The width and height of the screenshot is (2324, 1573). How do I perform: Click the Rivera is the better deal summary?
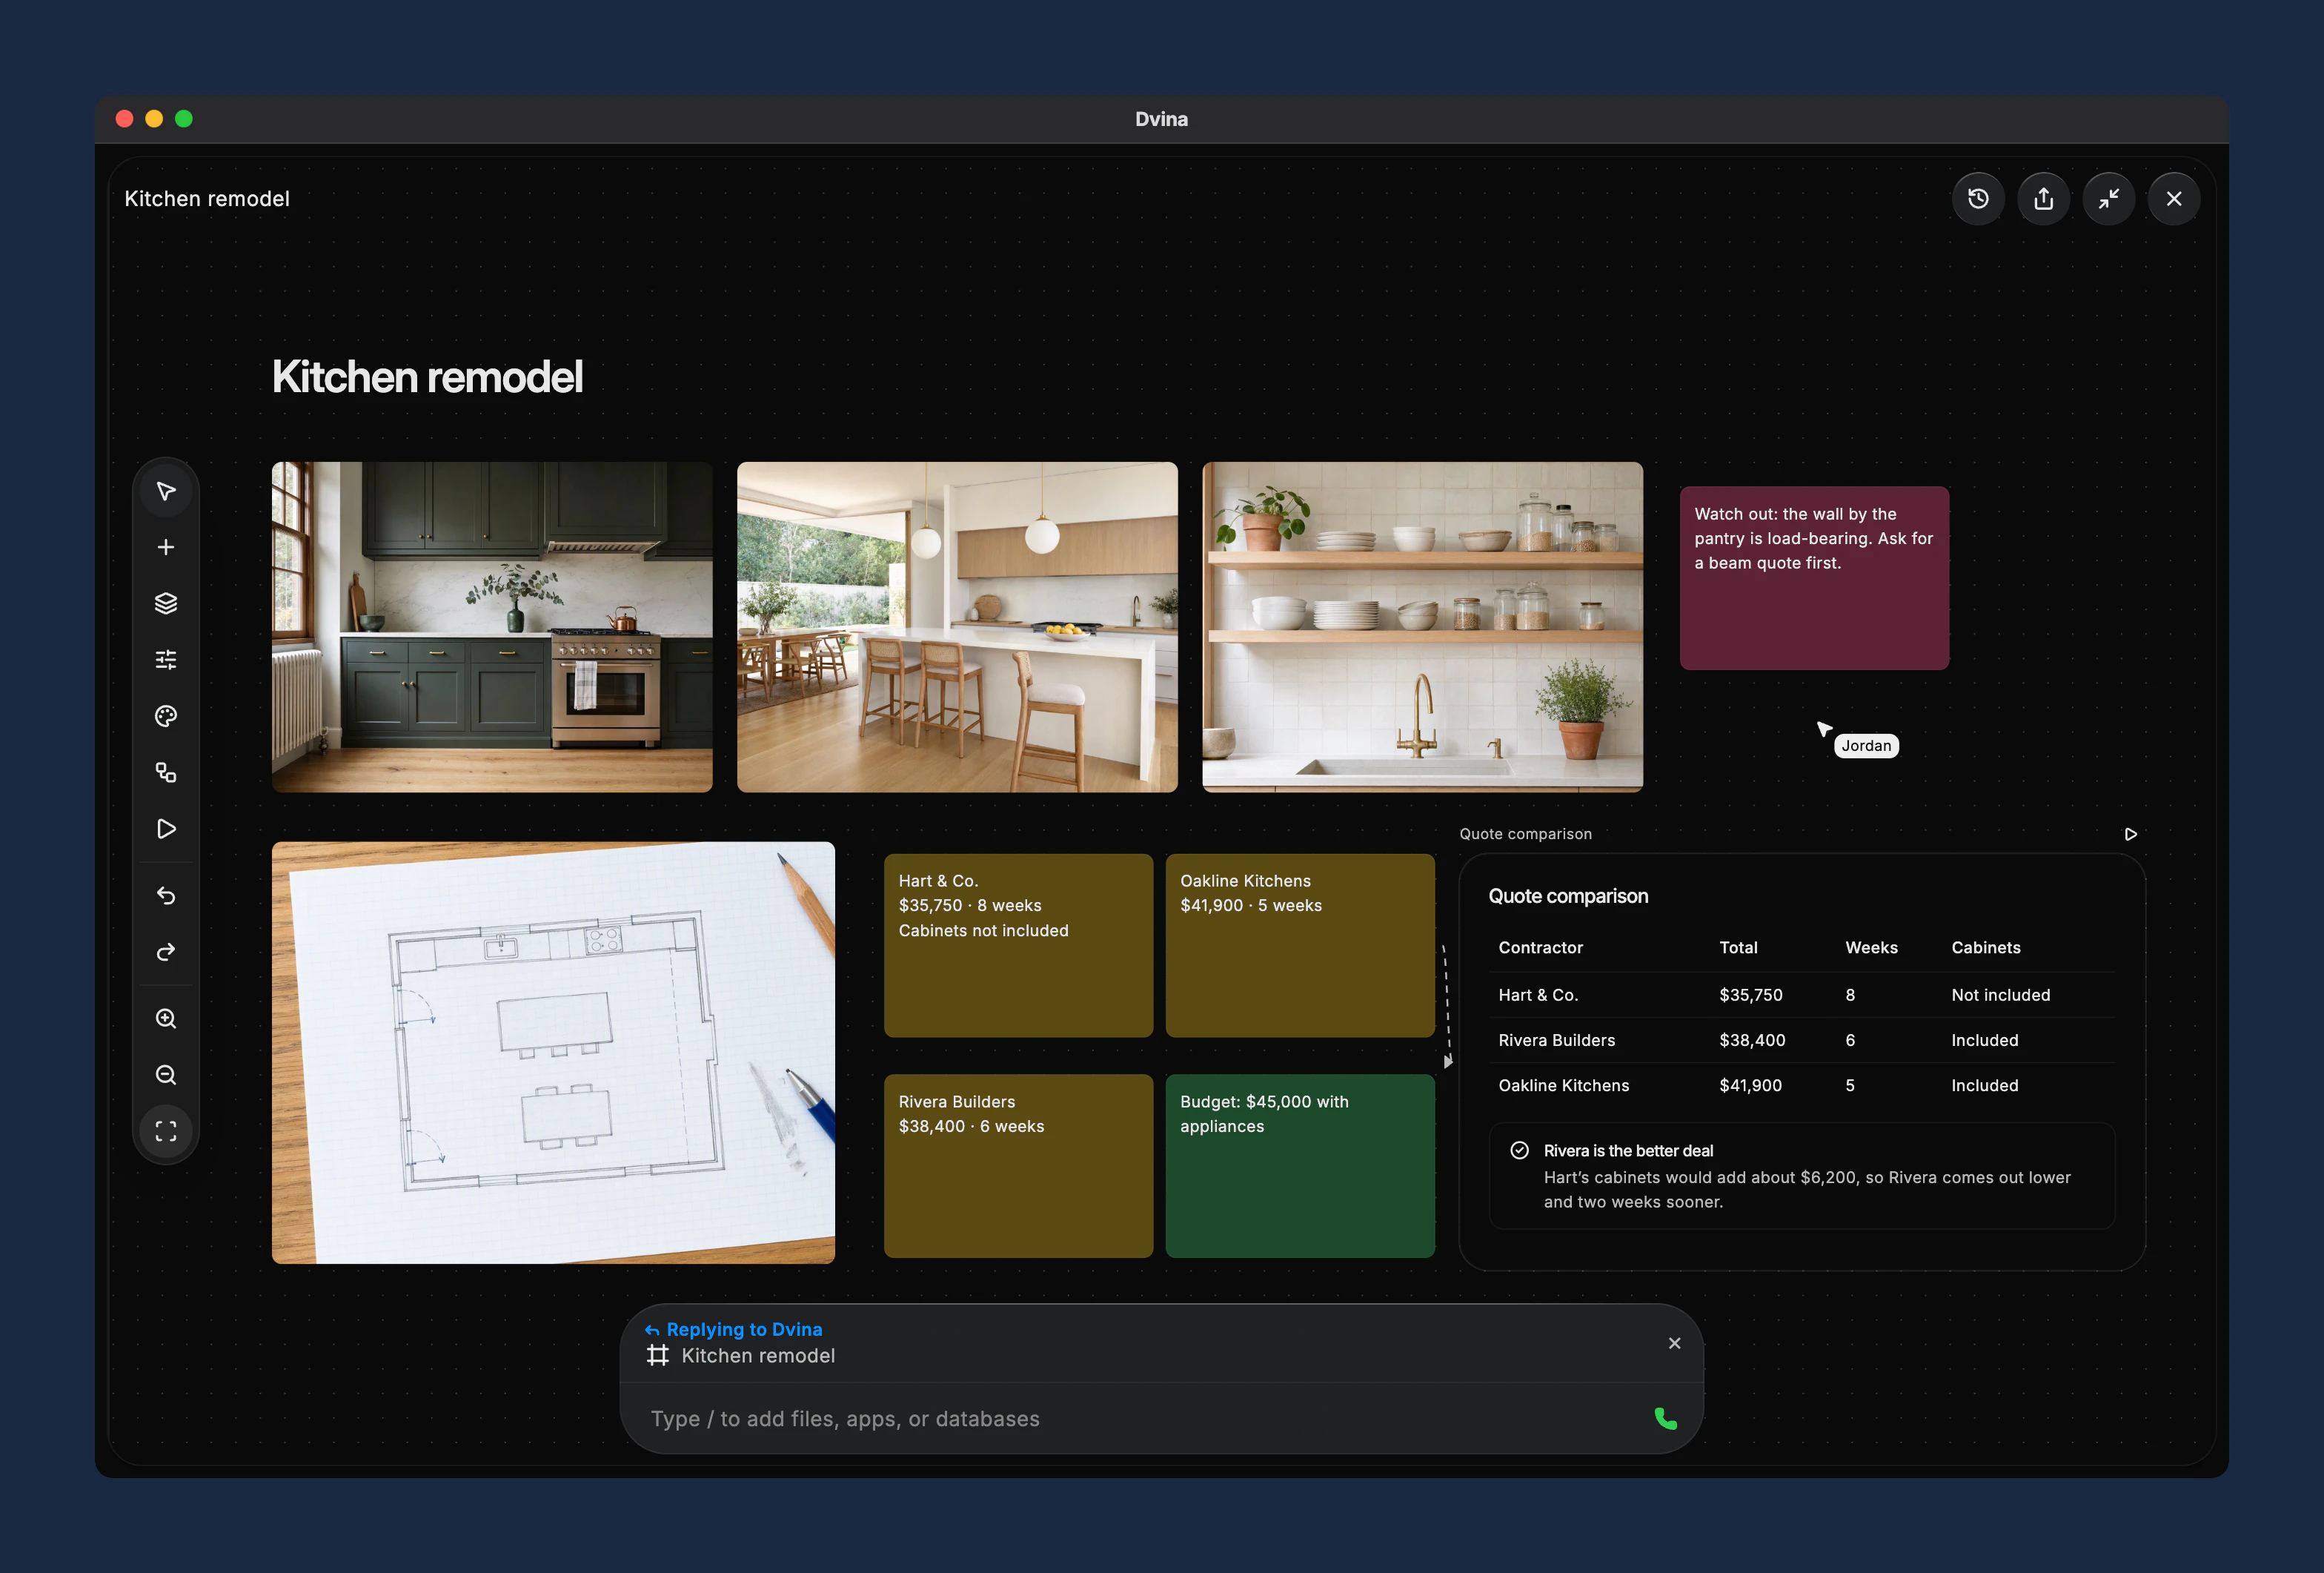pos(1802,1176)
